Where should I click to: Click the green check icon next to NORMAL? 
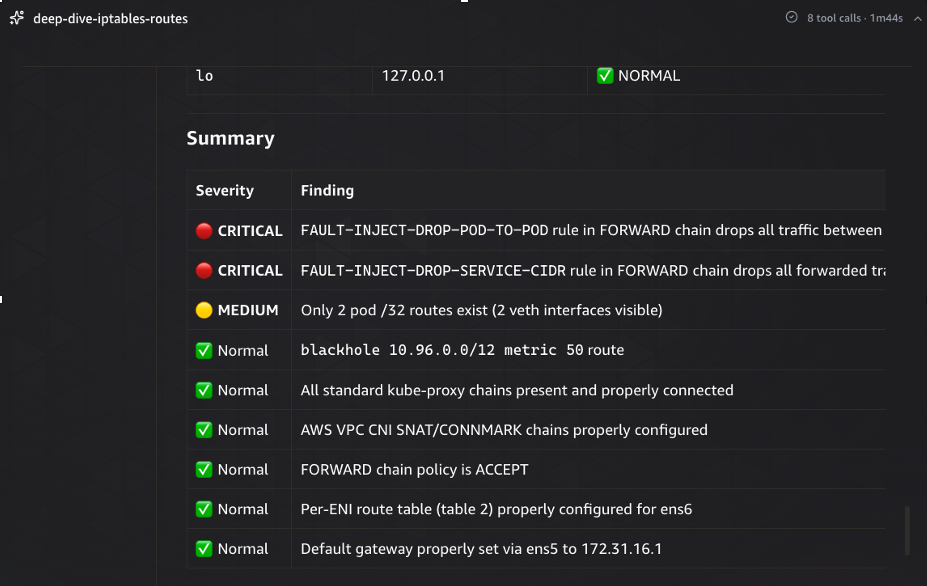pos(605,76)
